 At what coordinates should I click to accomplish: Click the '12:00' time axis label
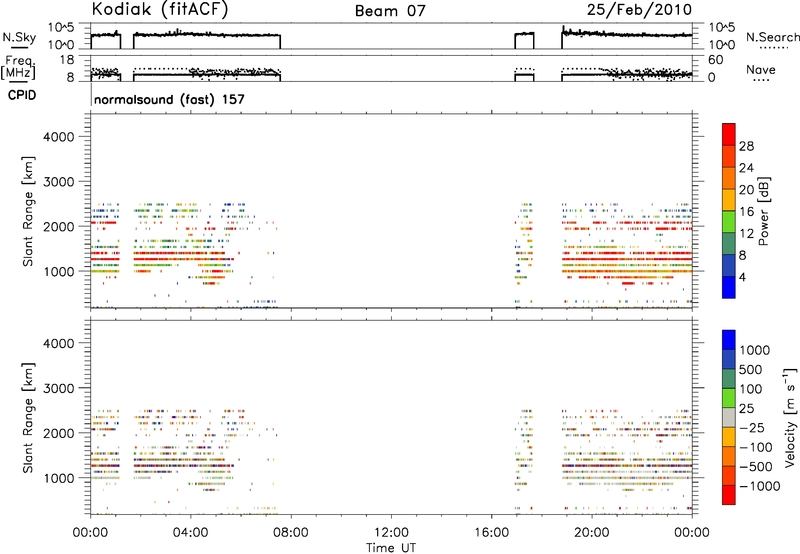pos(391,533)
